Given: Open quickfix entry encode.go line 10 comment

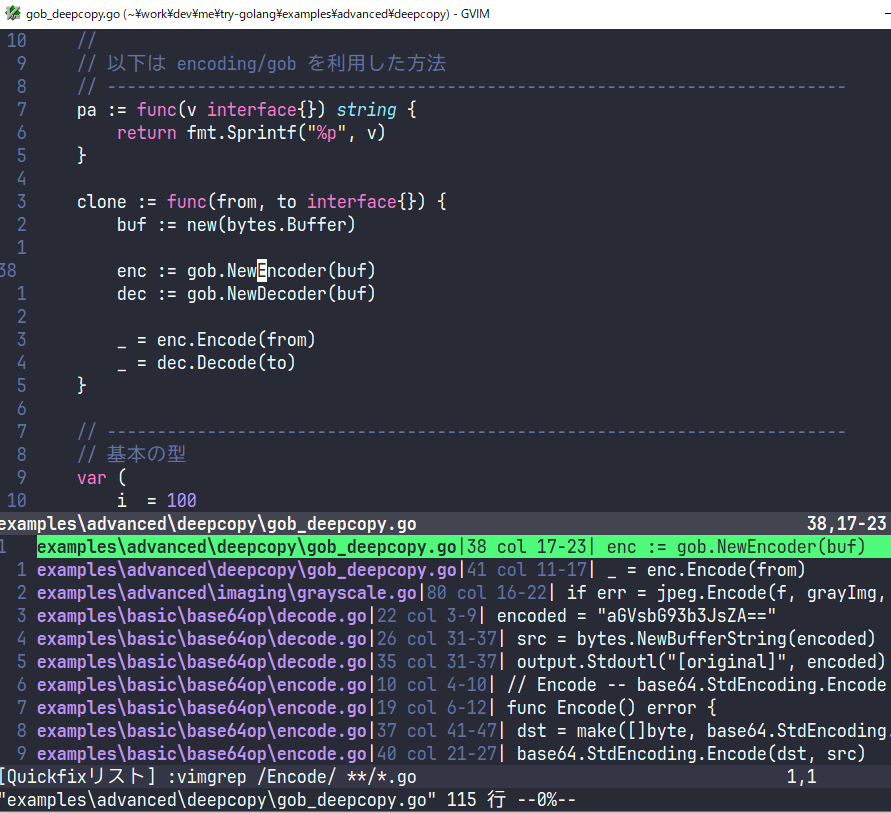Looking at the screenshot, I should tap(461, 685).
